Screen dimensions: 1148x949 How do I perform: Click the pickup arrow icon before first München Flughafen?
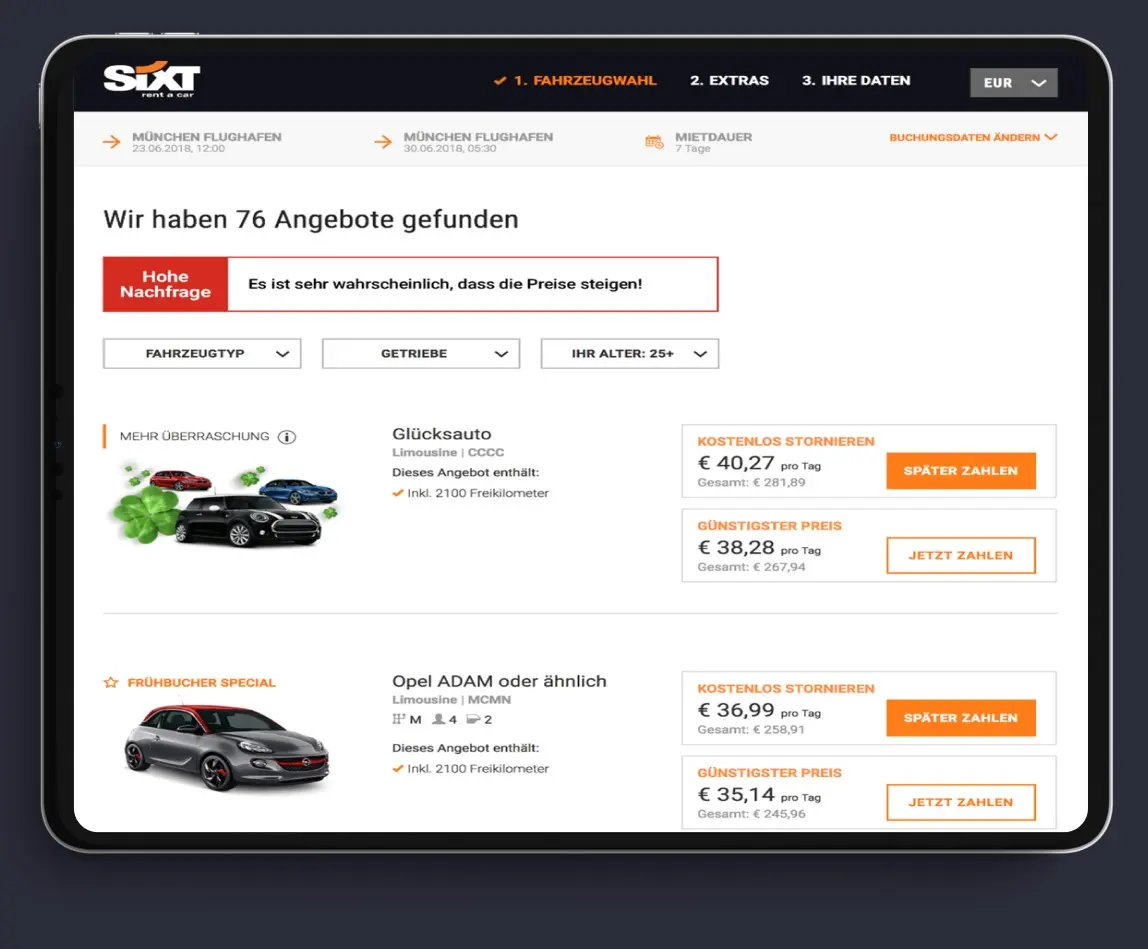[x=111, y=141]
